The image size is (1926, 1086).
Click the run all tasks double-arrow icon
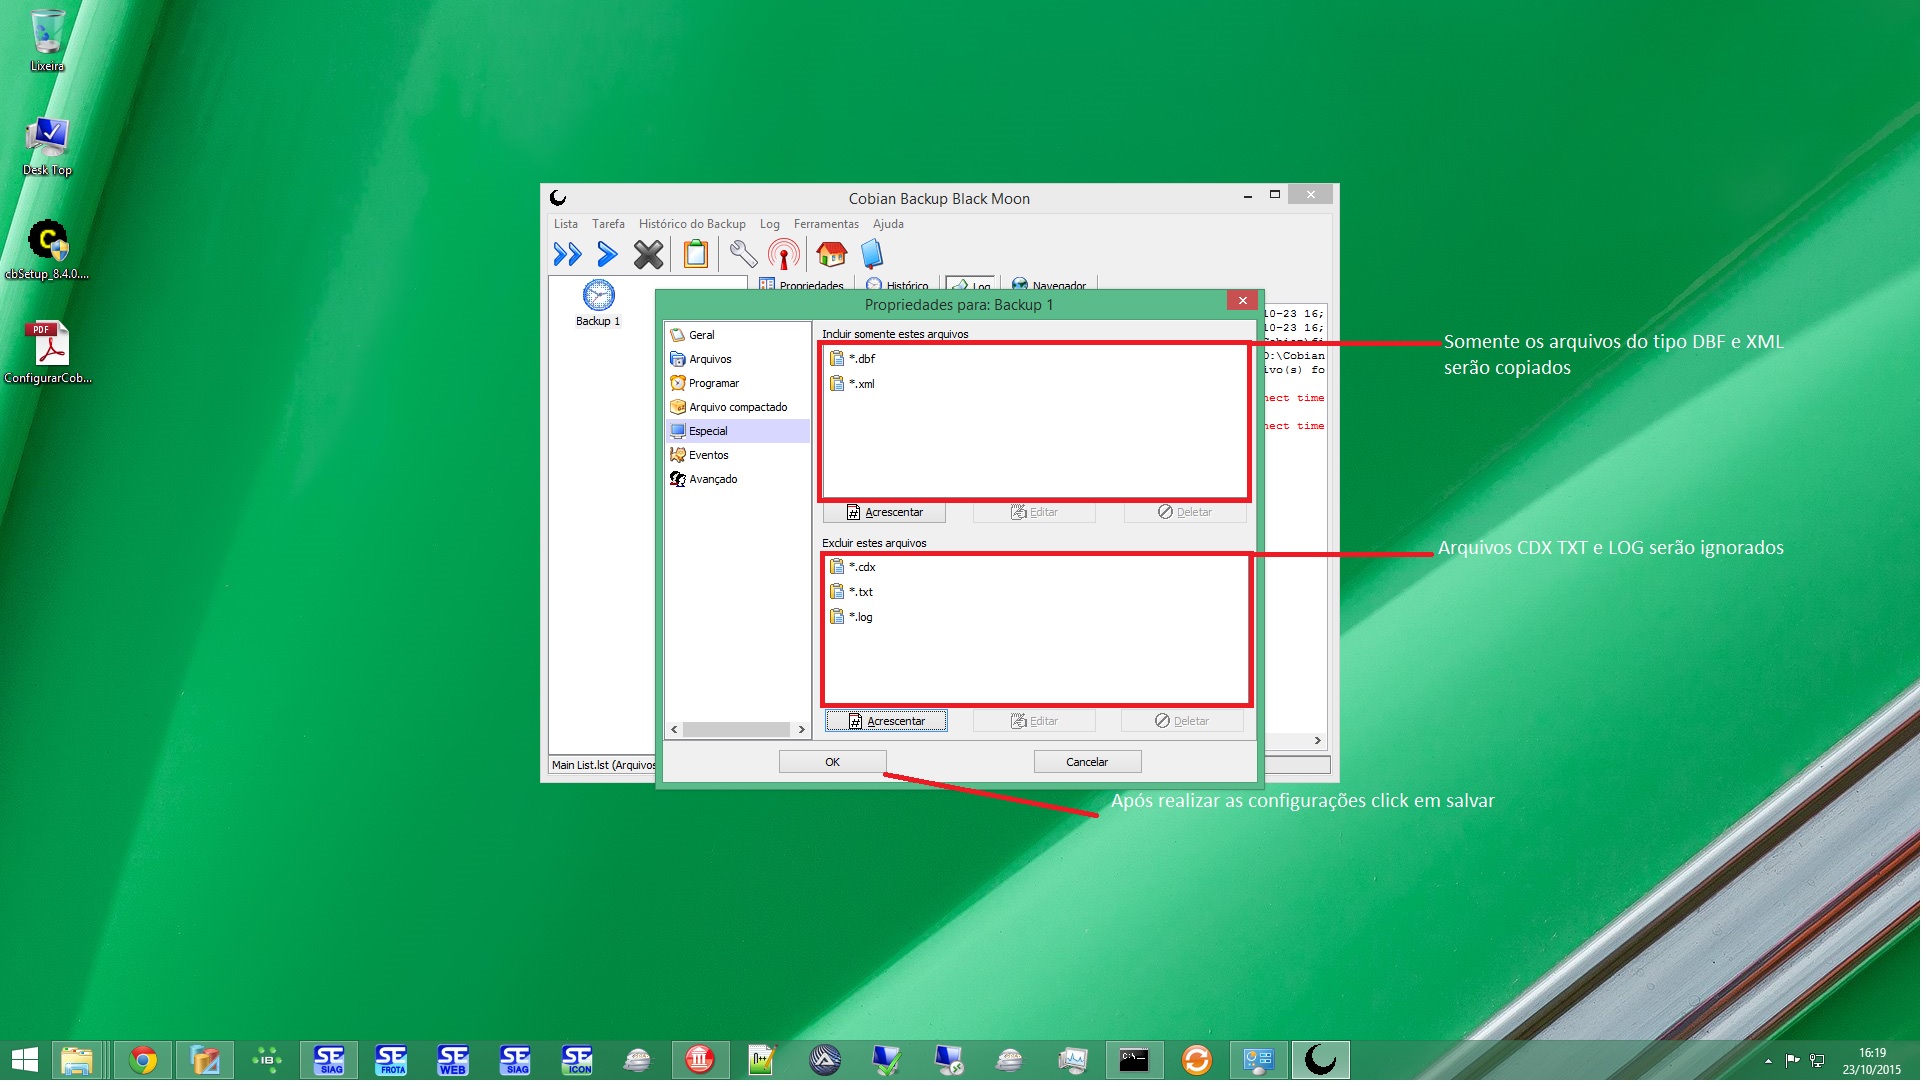click(568, 255)
